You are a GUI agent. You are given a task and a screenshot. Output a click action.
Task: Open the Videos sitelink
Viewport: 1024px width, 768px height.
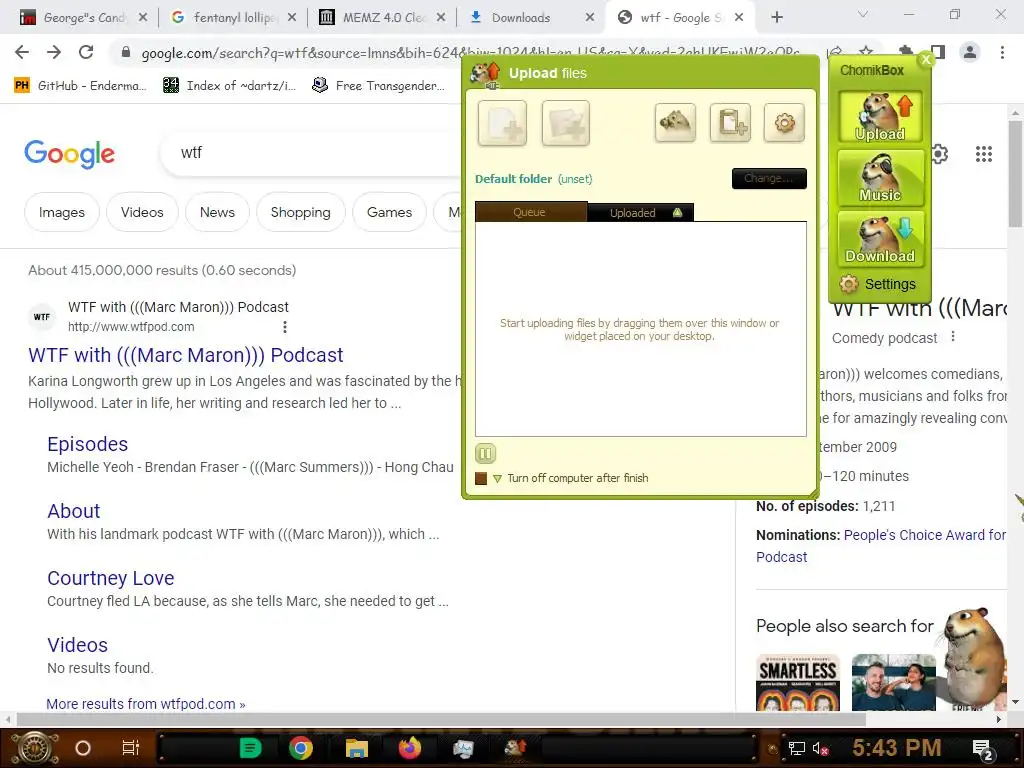[77, 645]
